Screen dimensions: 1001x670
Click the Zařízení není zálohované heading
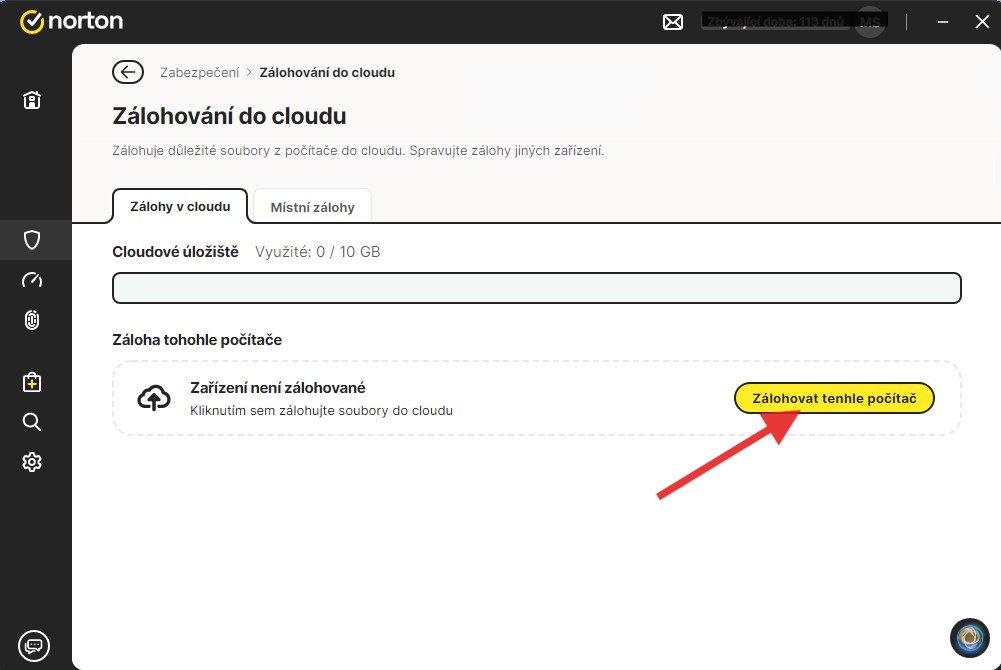[x=277, y=388]
